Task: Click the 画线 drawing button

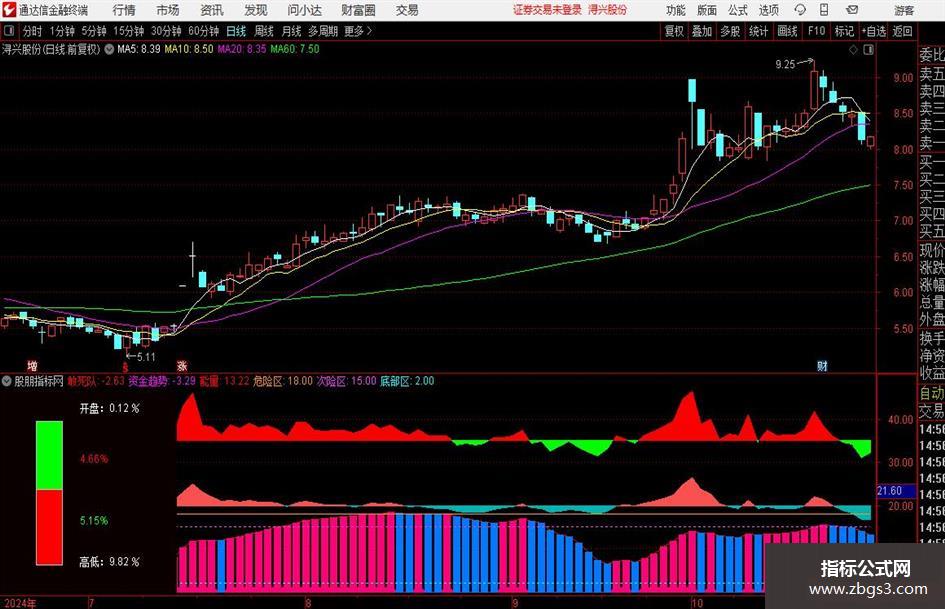Action: 787,31
